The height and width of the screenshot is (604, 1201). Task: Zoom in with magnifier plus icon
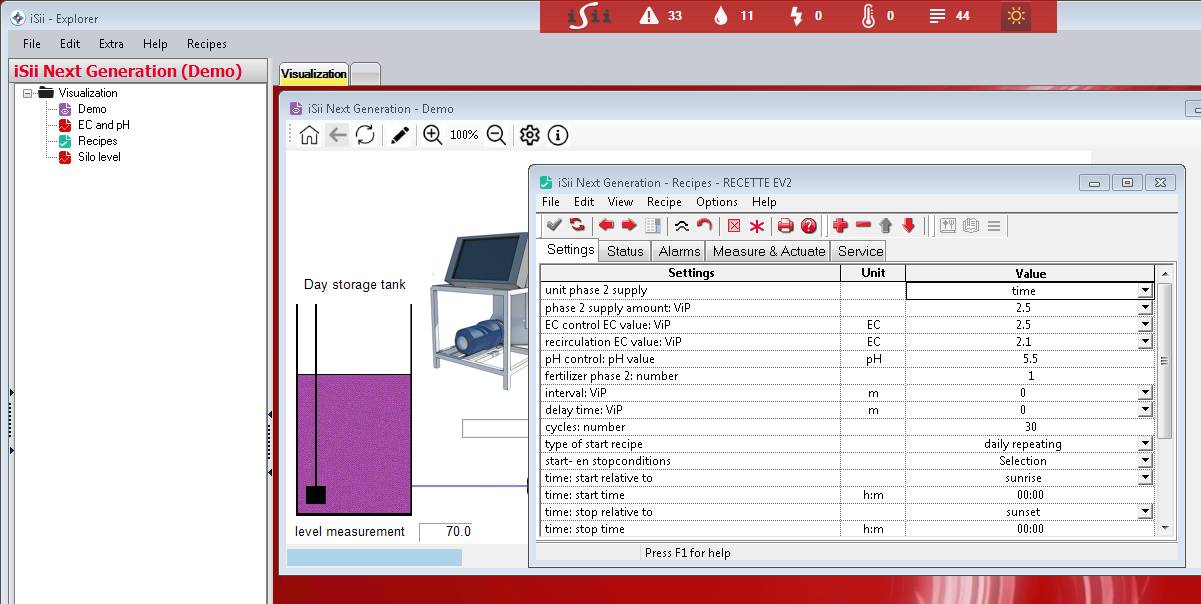point(432,135)
